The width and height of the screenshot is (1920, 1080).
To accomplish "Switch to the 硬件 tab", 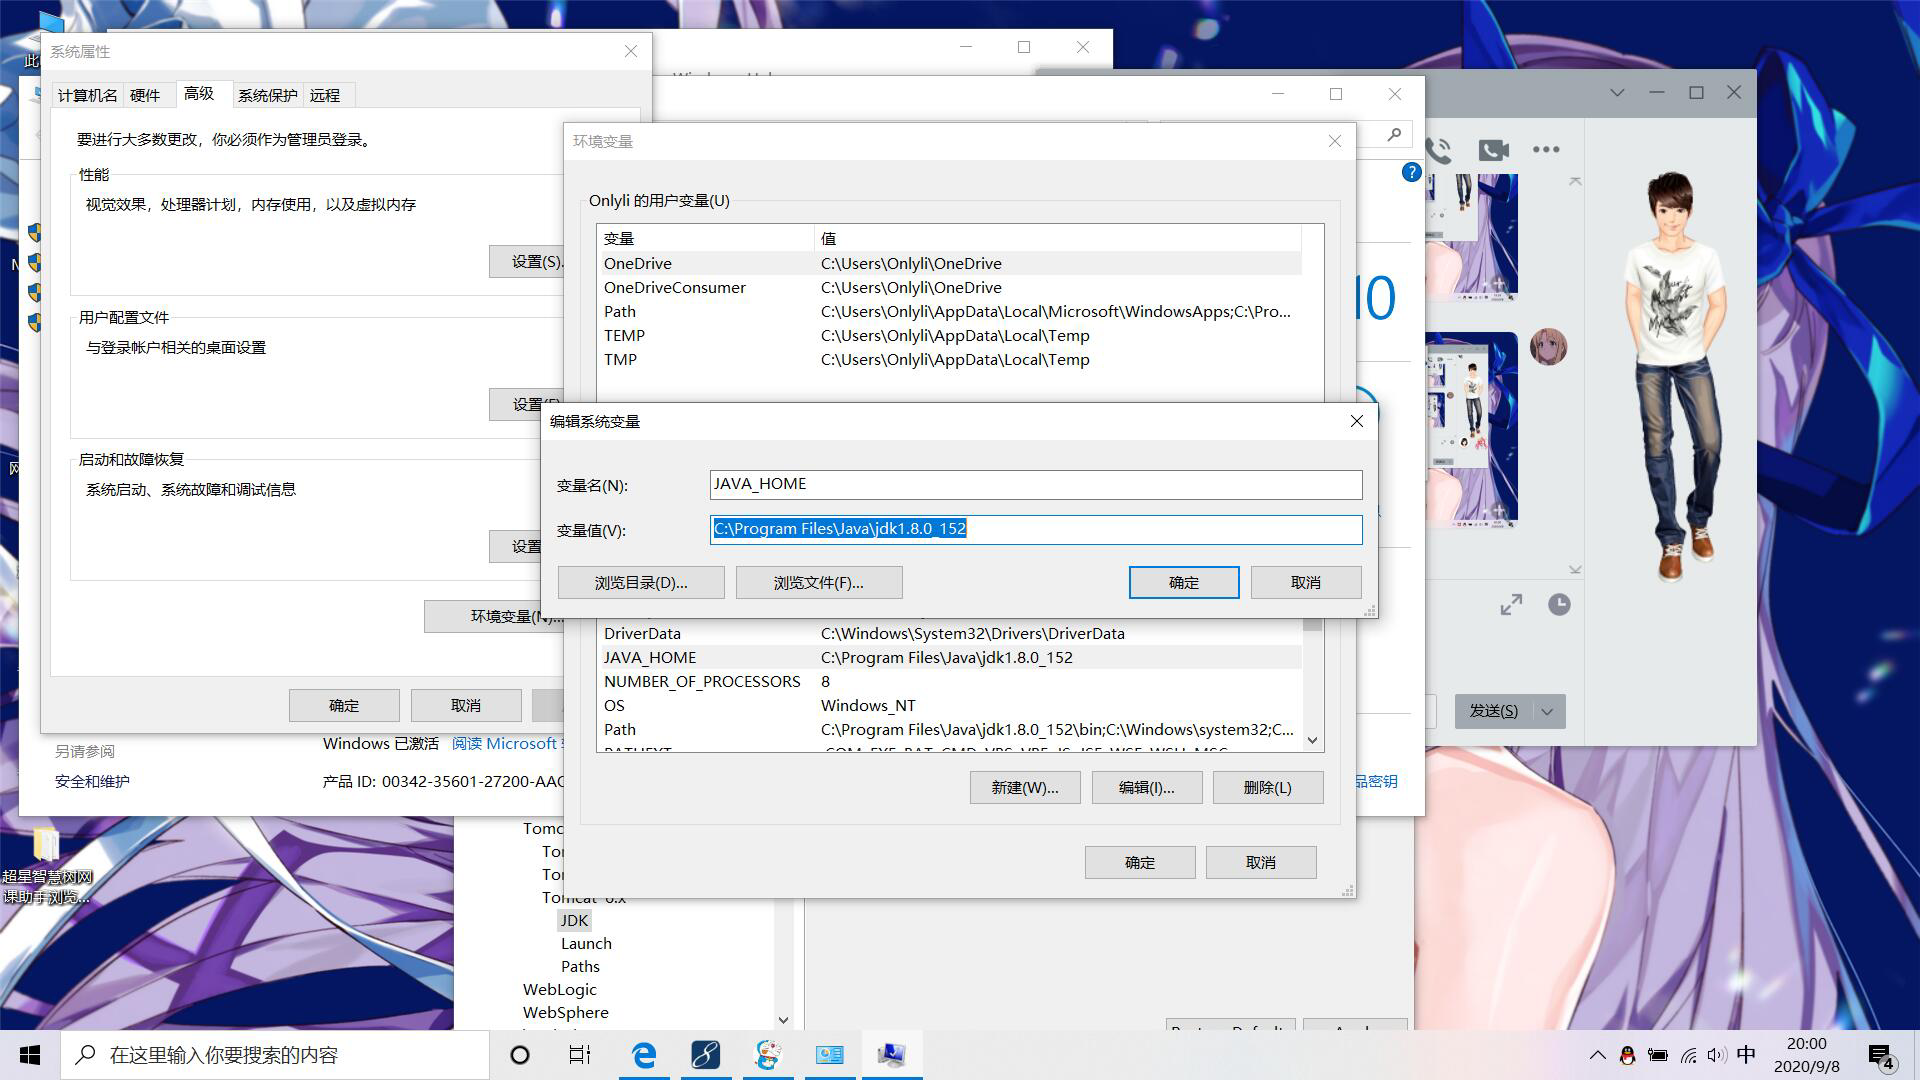I will tap(145, 95).
